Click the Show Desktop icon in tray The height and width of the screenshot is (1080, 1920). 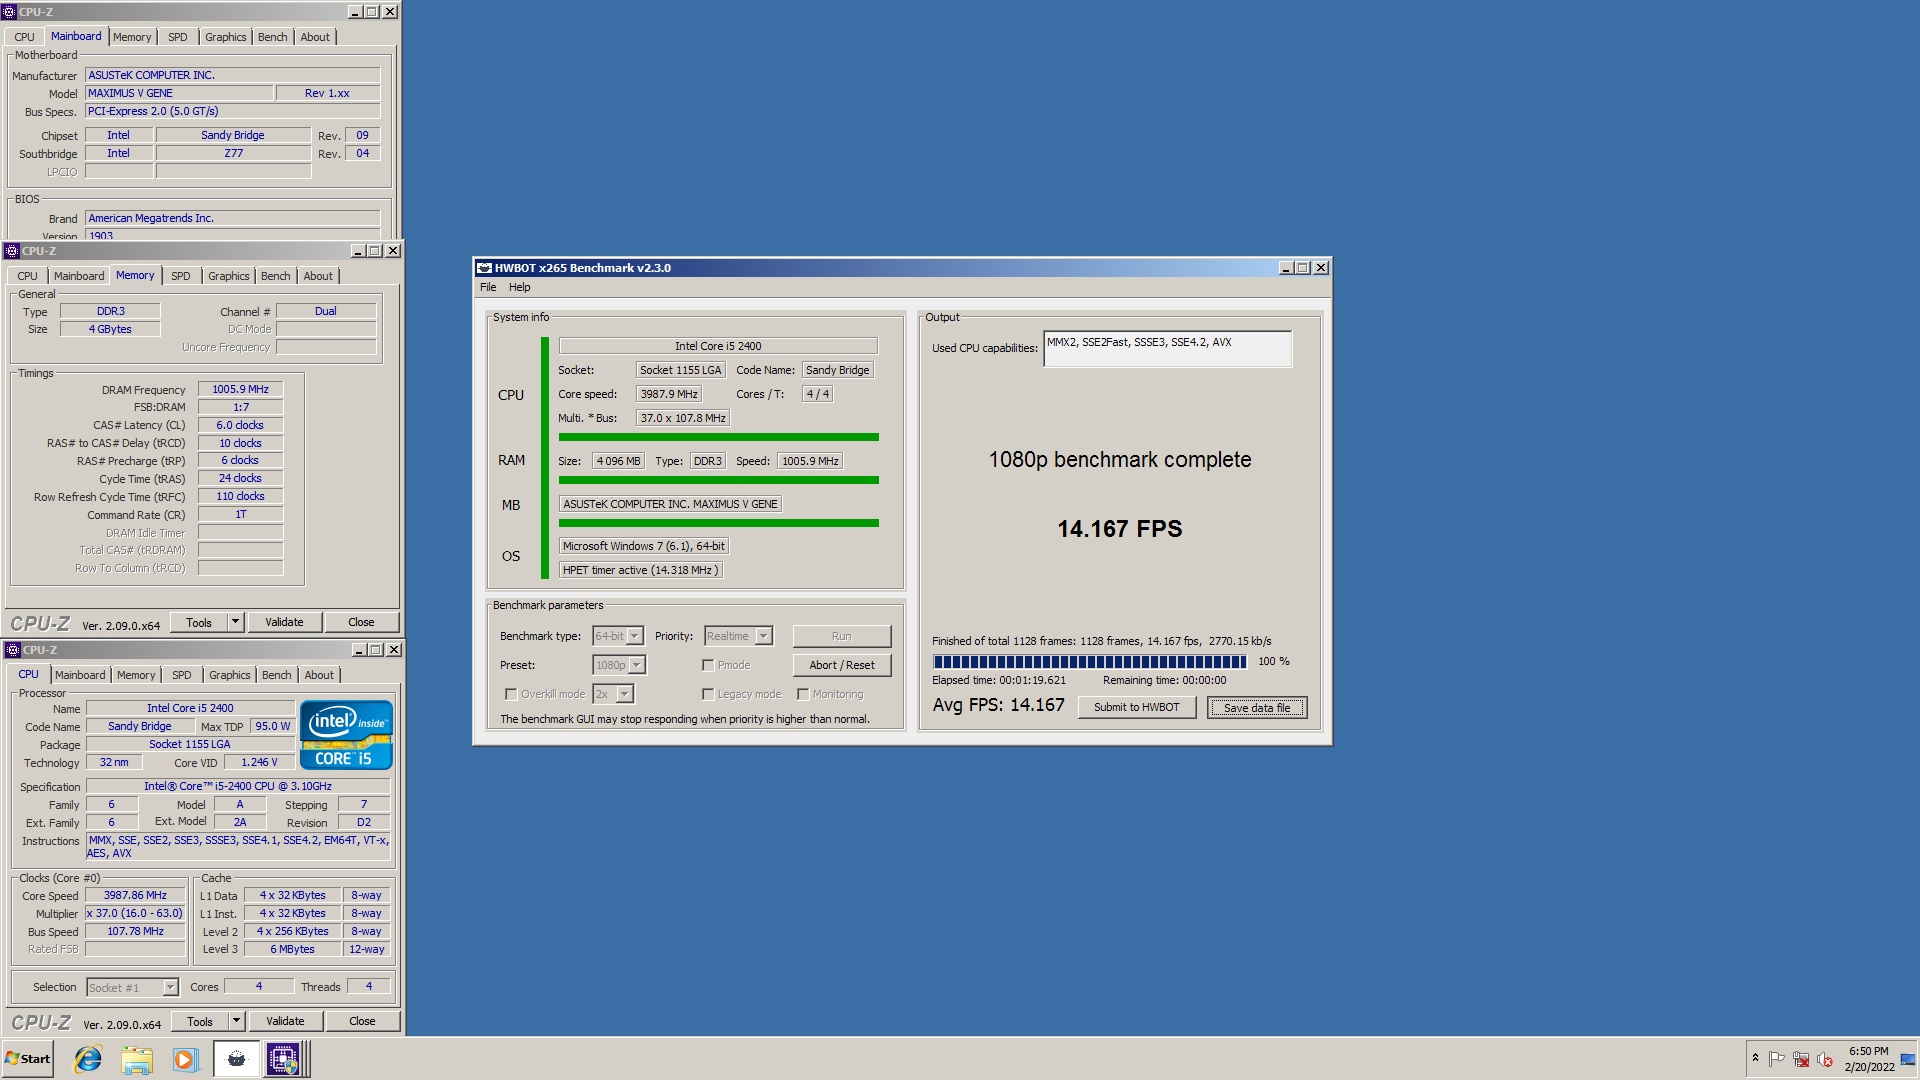[x=1909, y=1059]
